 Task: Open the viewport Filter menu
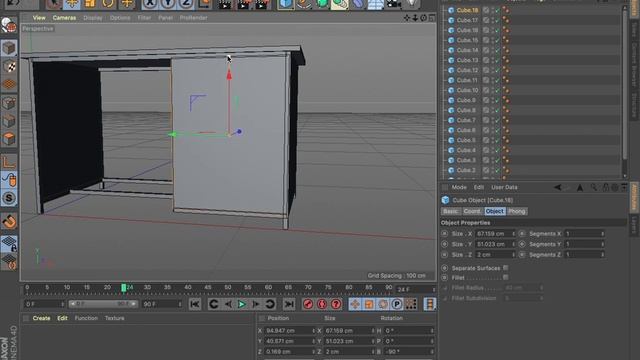[x=144, y=18]
